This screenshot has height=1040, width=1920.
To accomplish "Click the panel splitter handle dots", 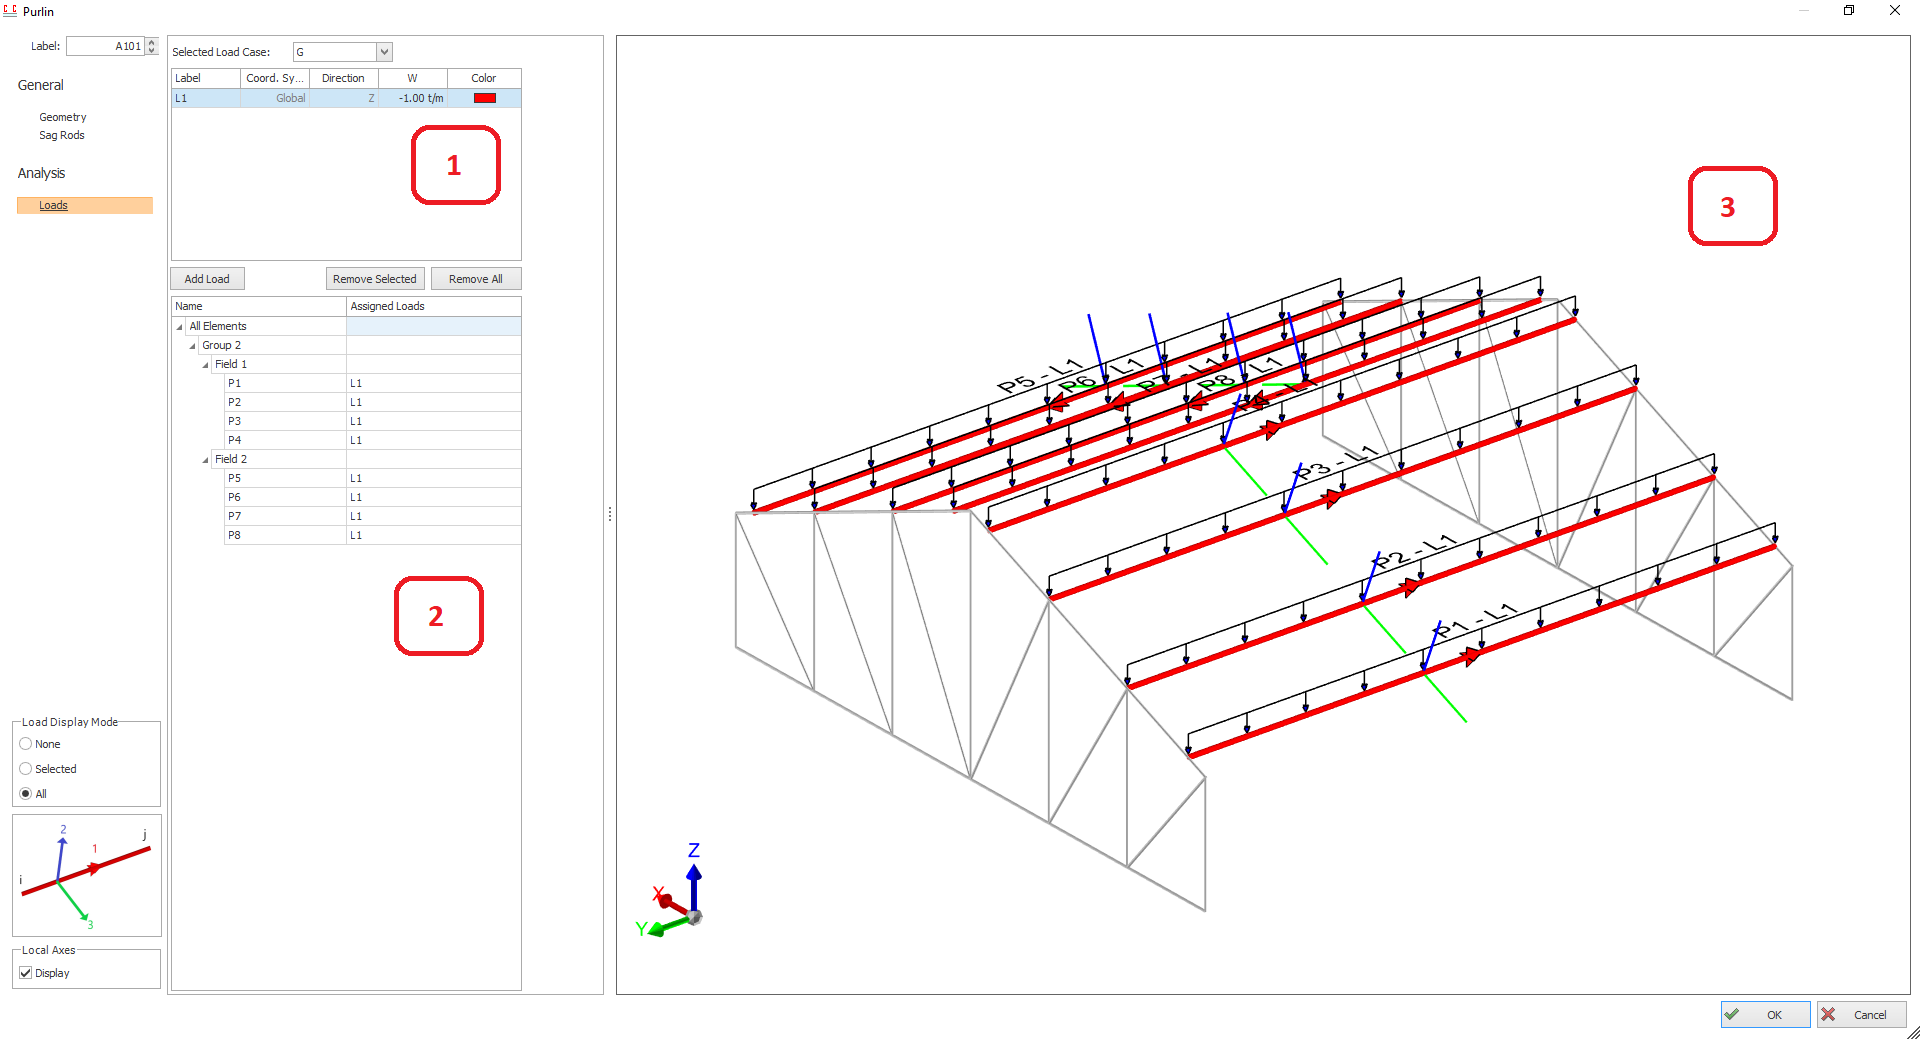I will [610, 514].
